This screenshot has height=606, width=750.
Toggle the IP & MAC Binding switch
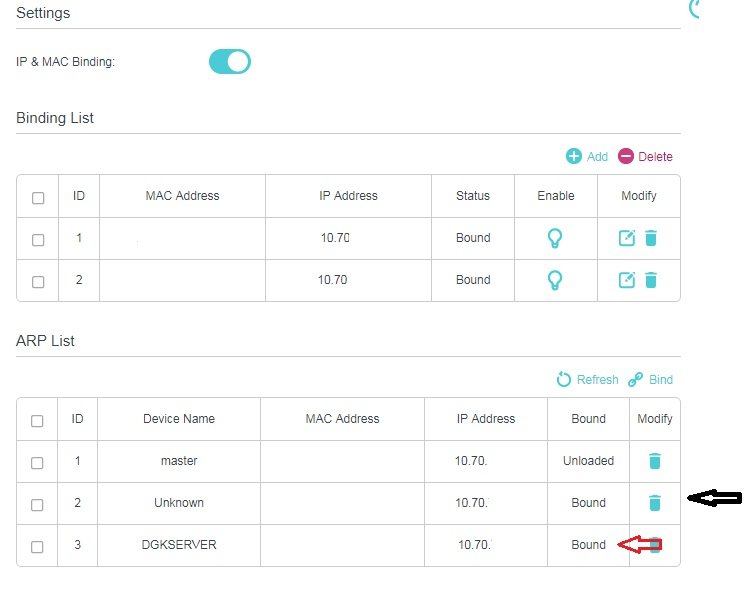click(230, 62)
